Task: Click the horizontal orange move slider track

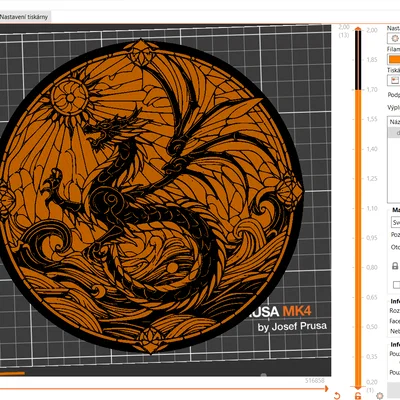Action: pos(162,389)
